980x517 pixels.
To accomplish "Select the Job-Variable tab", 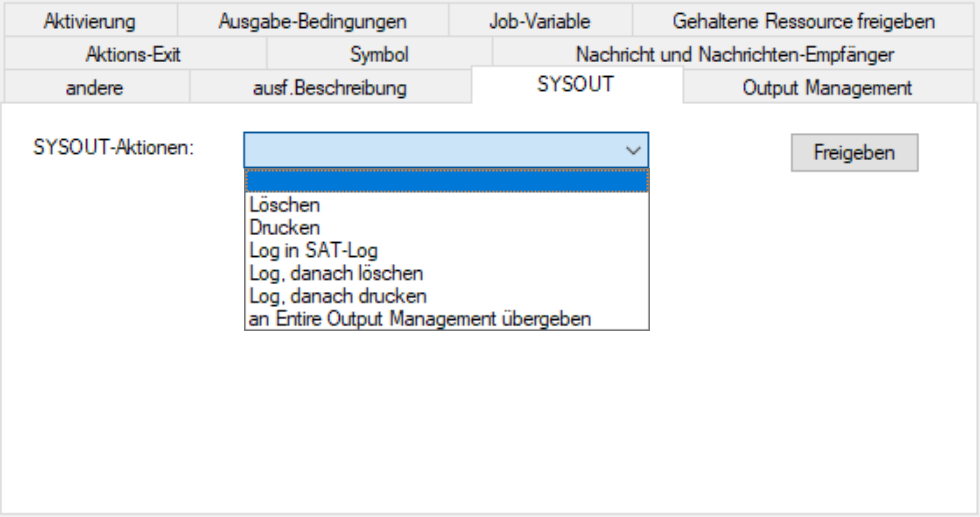I will tap(540, 20).
